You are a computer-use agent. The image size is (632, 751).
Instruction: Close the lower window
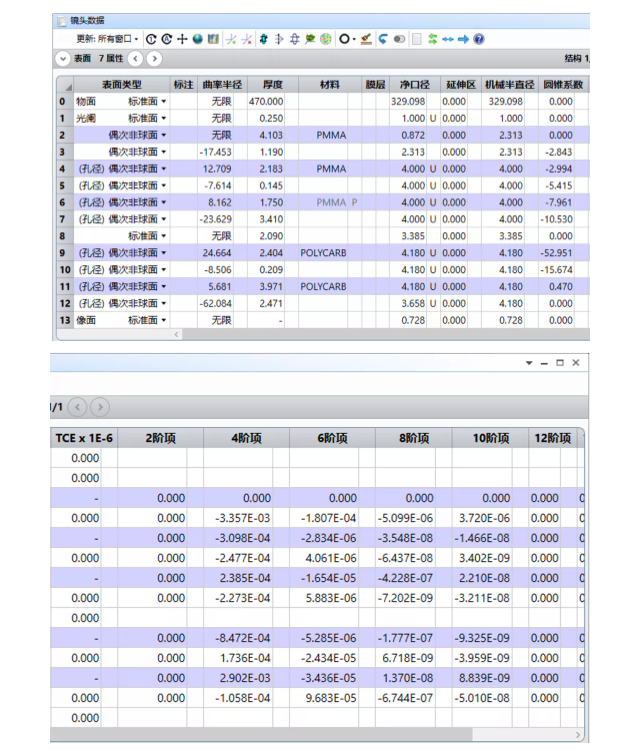(x=576, y=363)
